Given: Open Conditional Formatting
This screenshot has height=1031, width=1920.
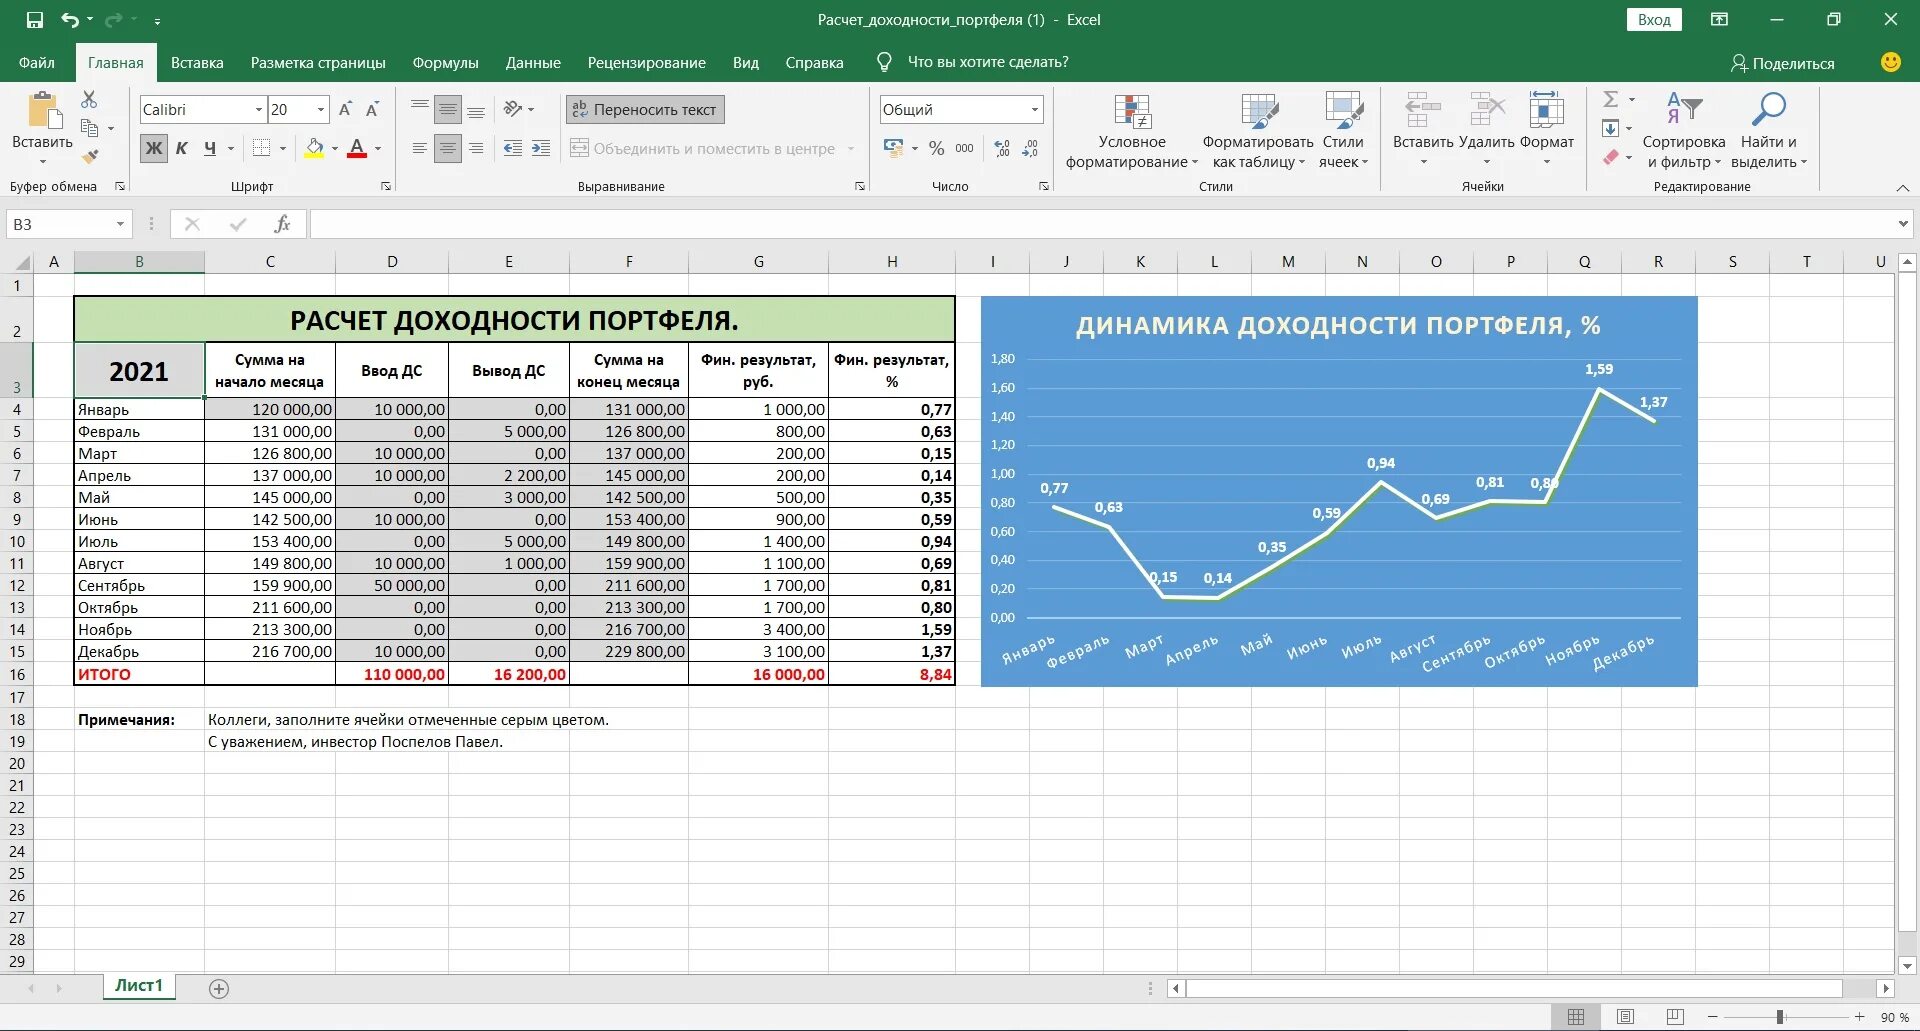Looking at the screenshot, I should click(1131, 131).
